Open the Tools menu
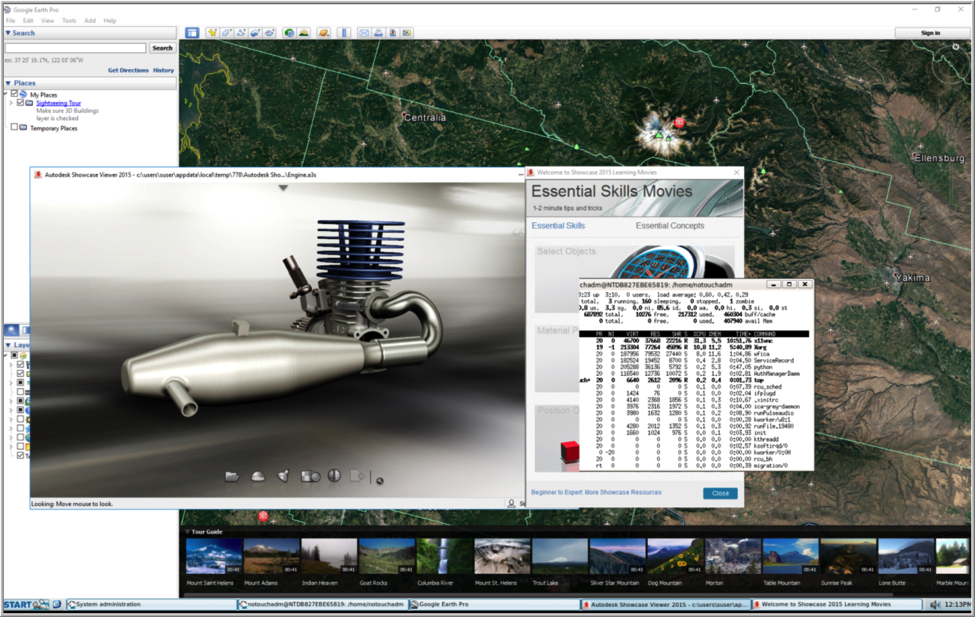Image resolution: width=975 pixels, height=617 pixels. [x=69, y=21]
